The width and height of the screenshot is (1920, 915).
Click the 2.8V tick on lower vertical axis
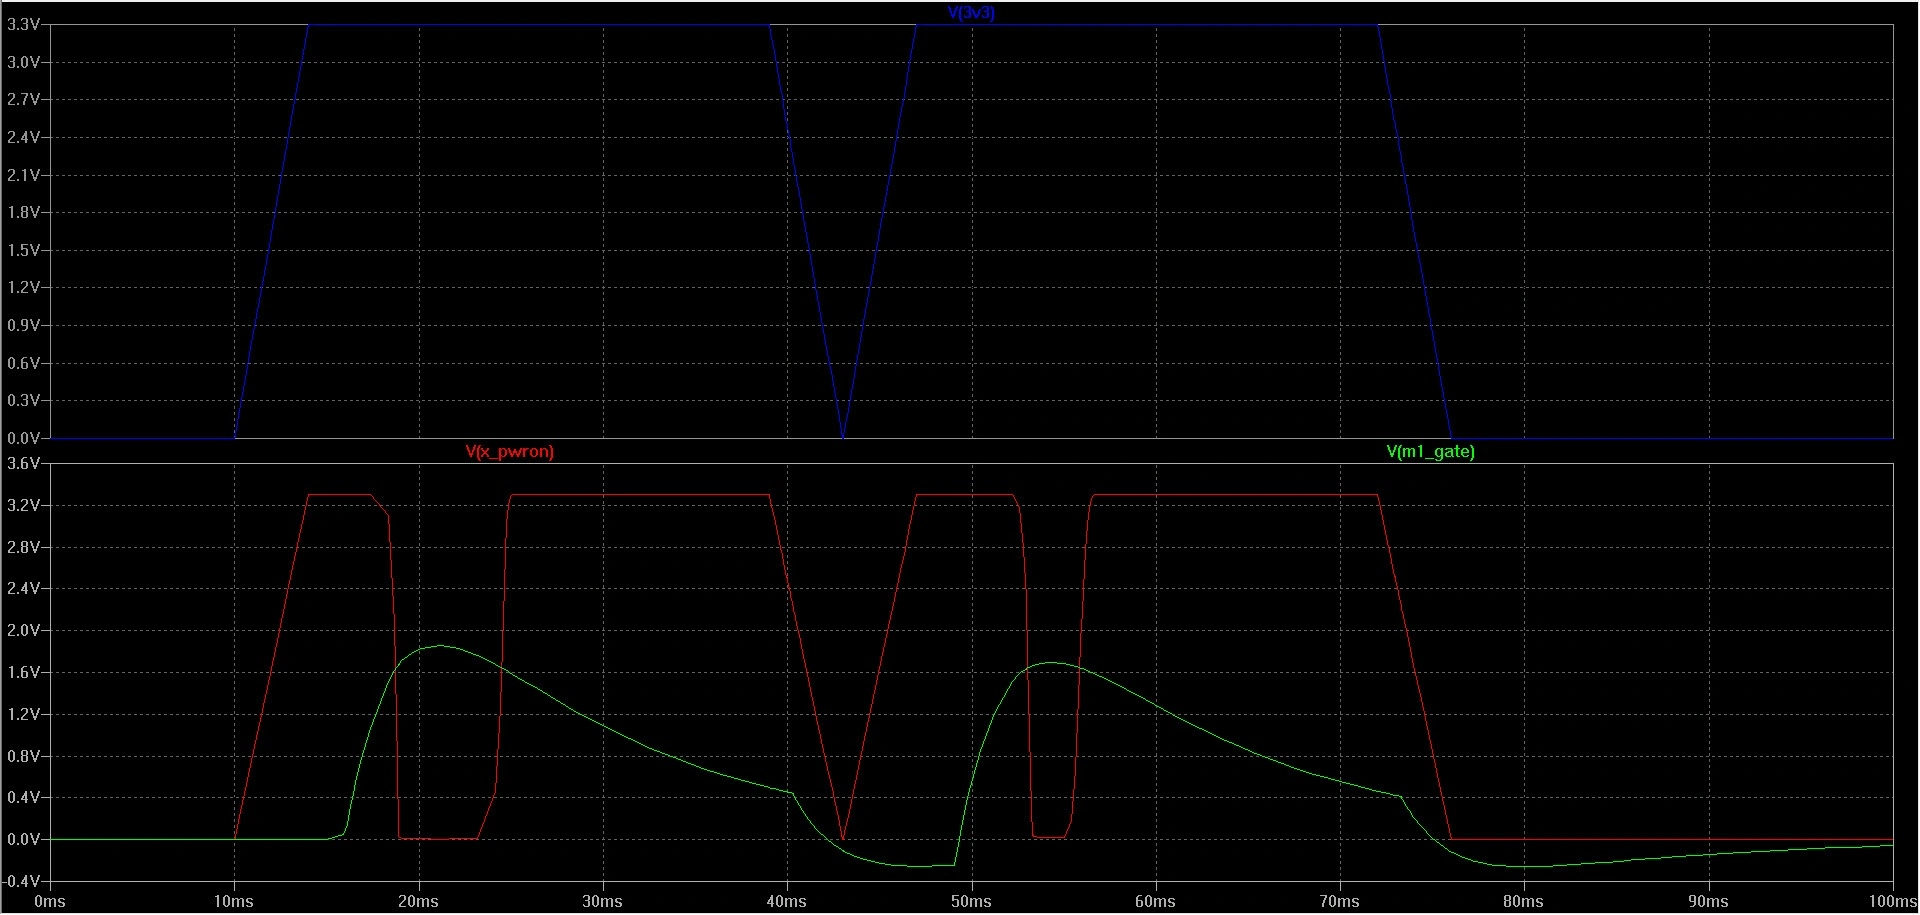(x=23, y=548)
